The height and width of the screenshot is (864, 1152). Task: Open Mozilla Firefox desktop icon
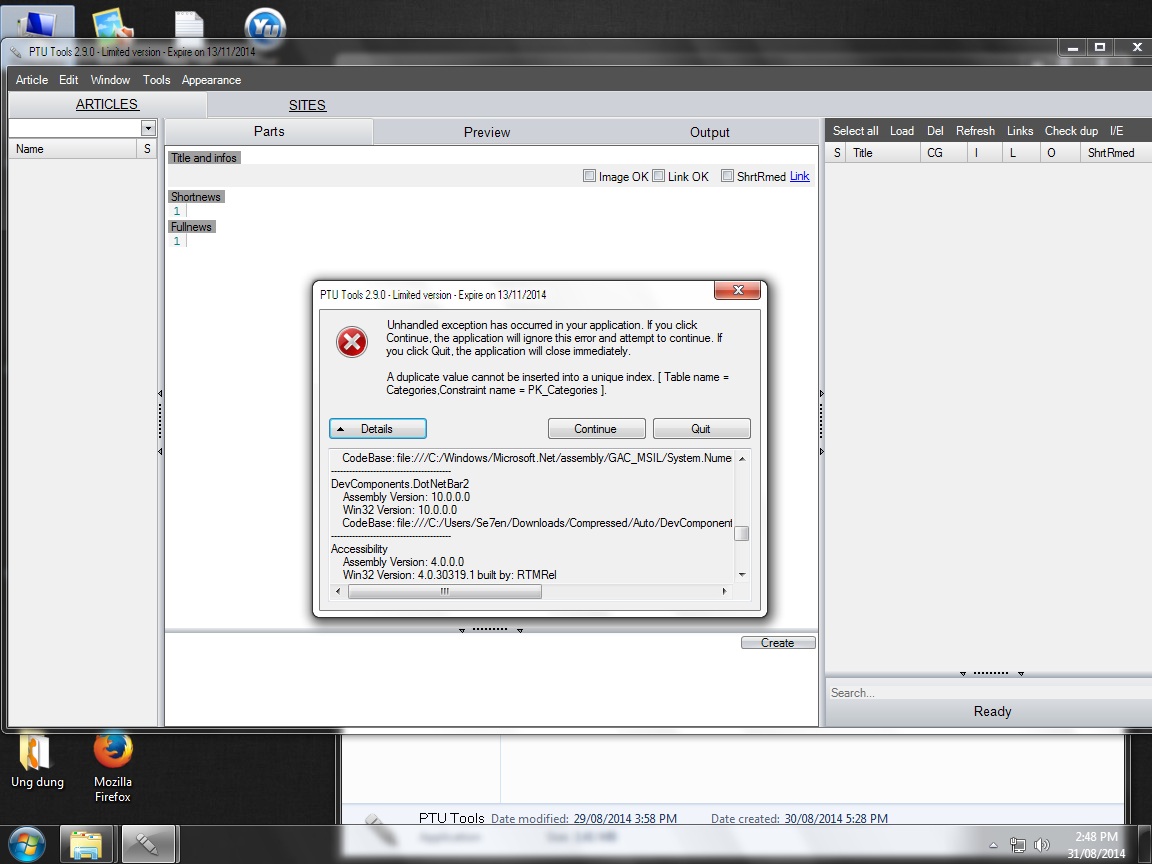(x=112, y=766)
